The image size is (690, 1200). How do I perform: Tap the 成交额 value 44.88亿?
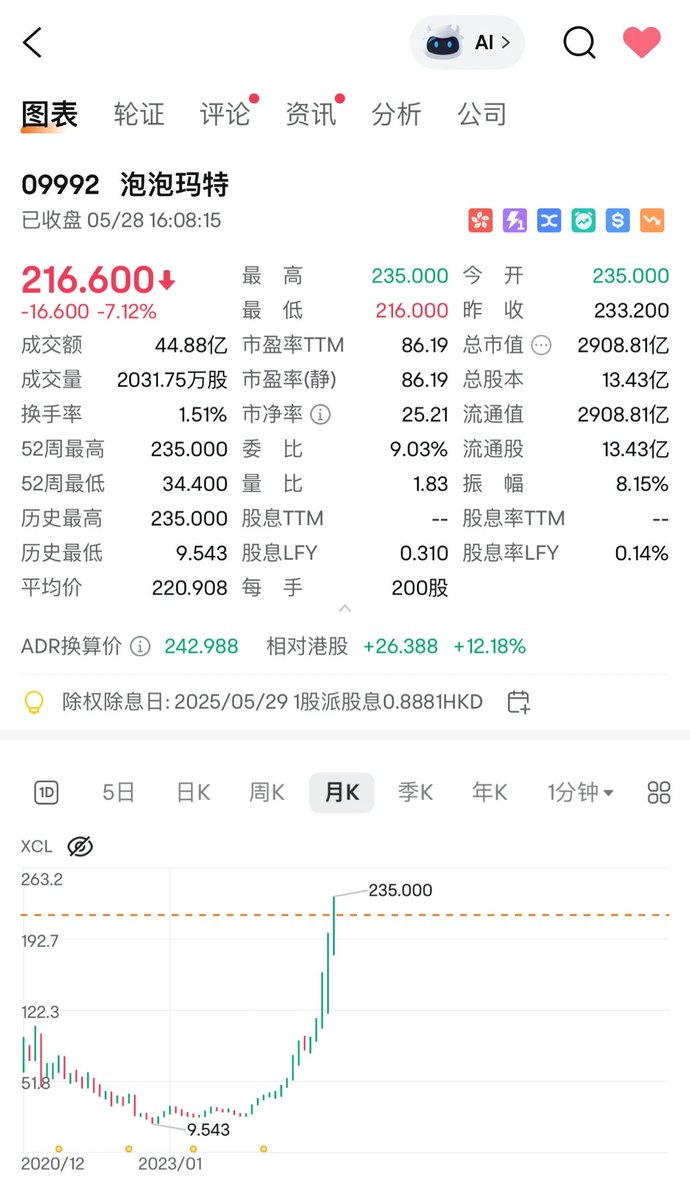[191, 345]
